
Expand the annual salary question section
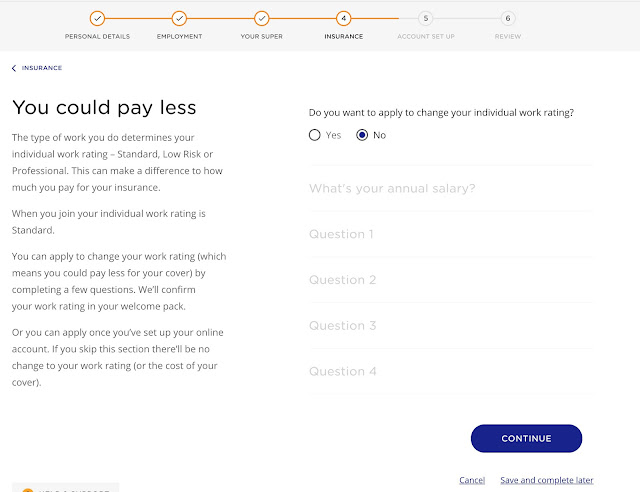click(x=451, y=188)
